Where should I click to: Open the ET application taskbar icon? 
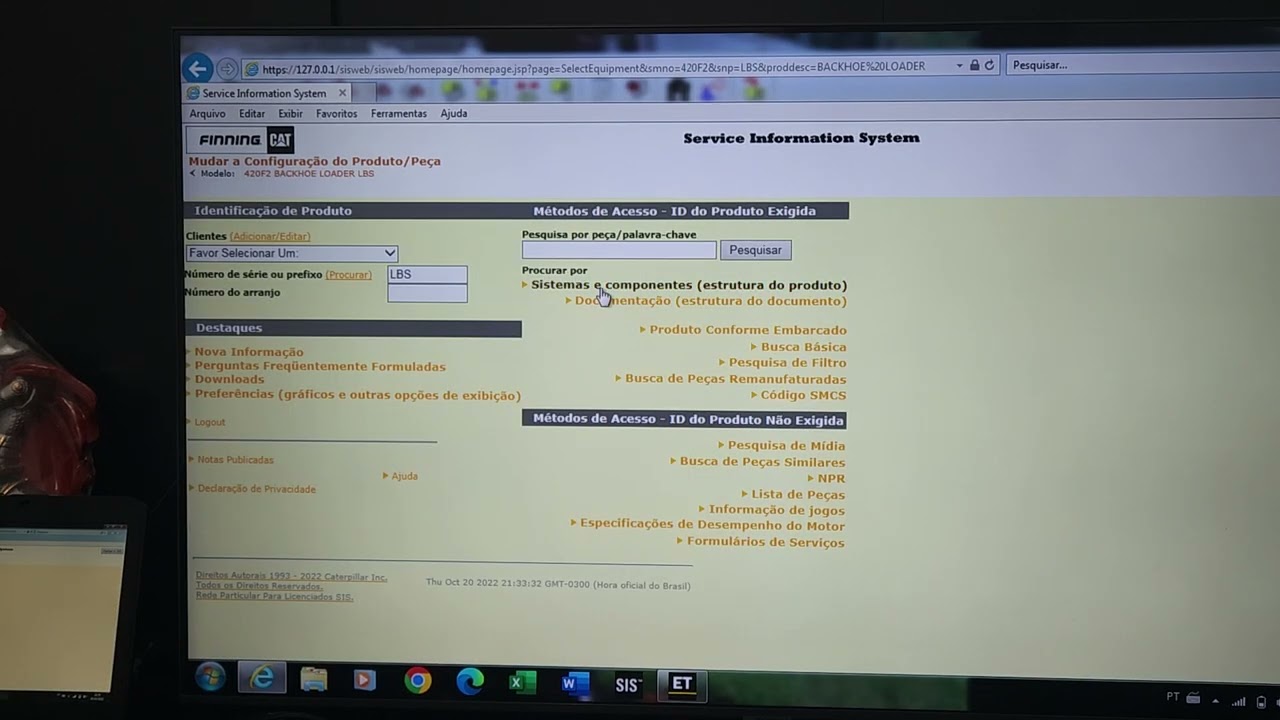tap(682, 684)
